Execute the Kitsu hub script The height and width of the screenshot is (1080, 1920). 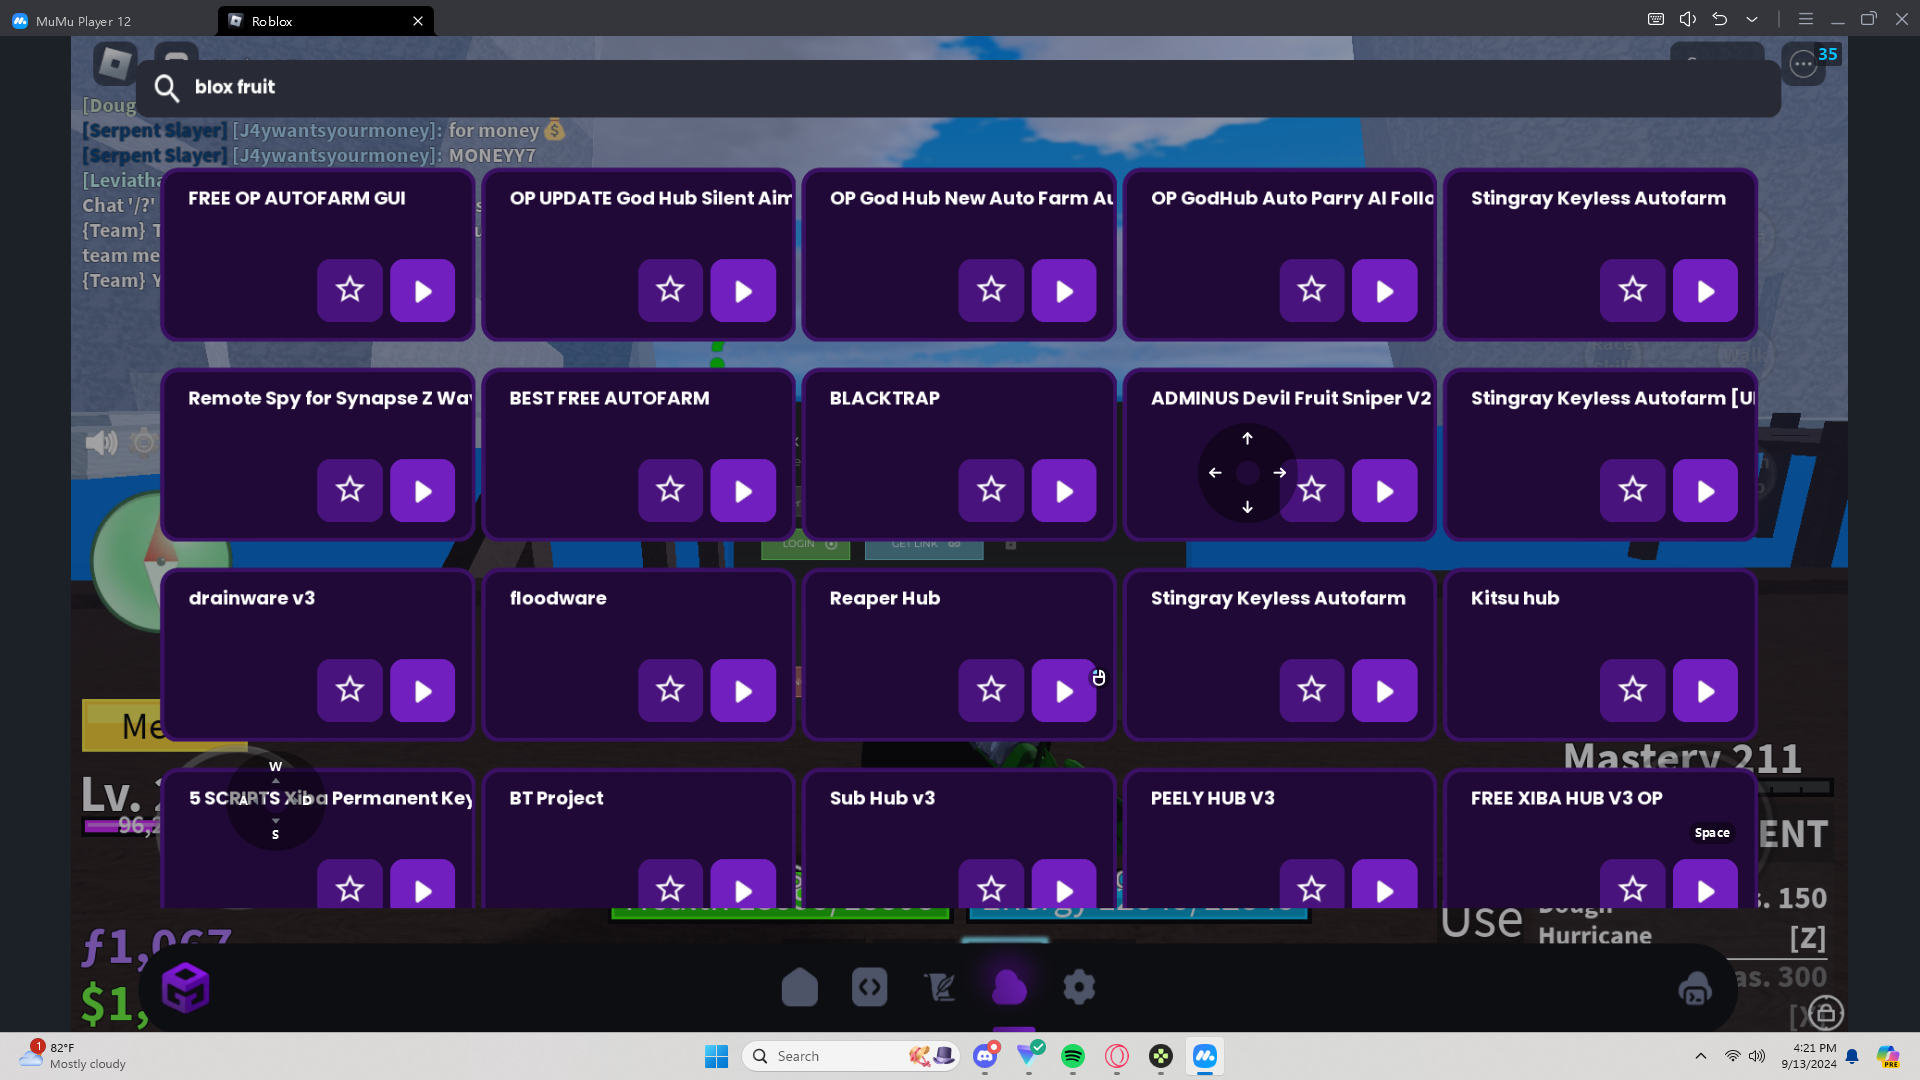(x=1705, y=691)
